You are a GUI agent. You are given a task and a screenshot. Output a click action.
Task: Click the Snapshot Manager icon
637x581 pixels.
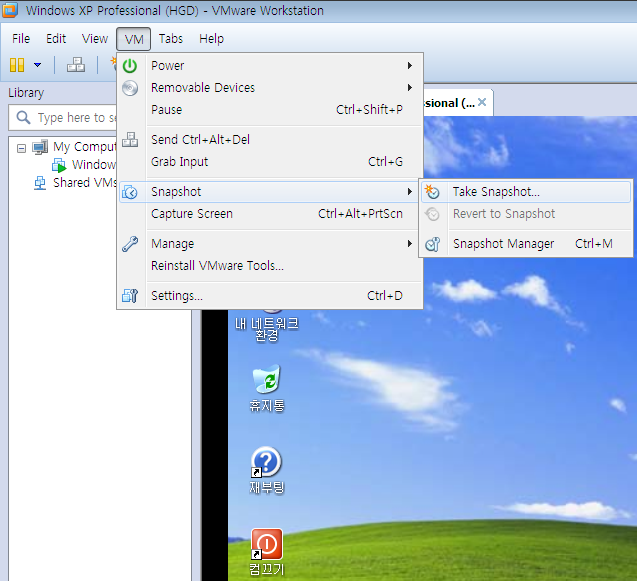[432, 244]
